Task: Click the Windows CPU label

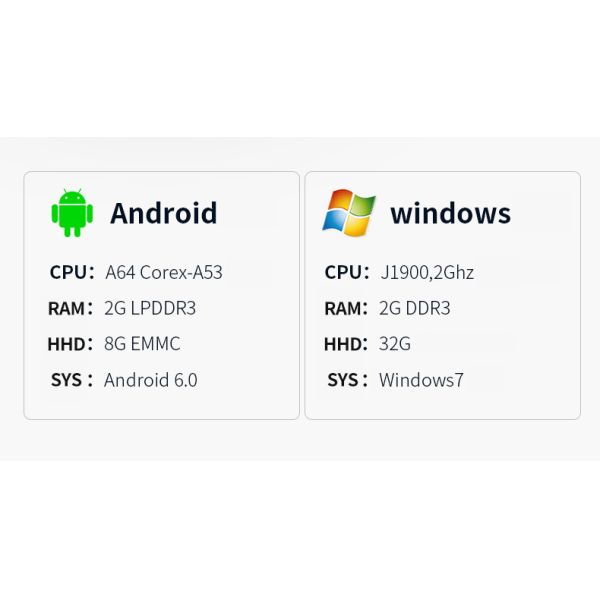Action: click(x=344, y=272)
